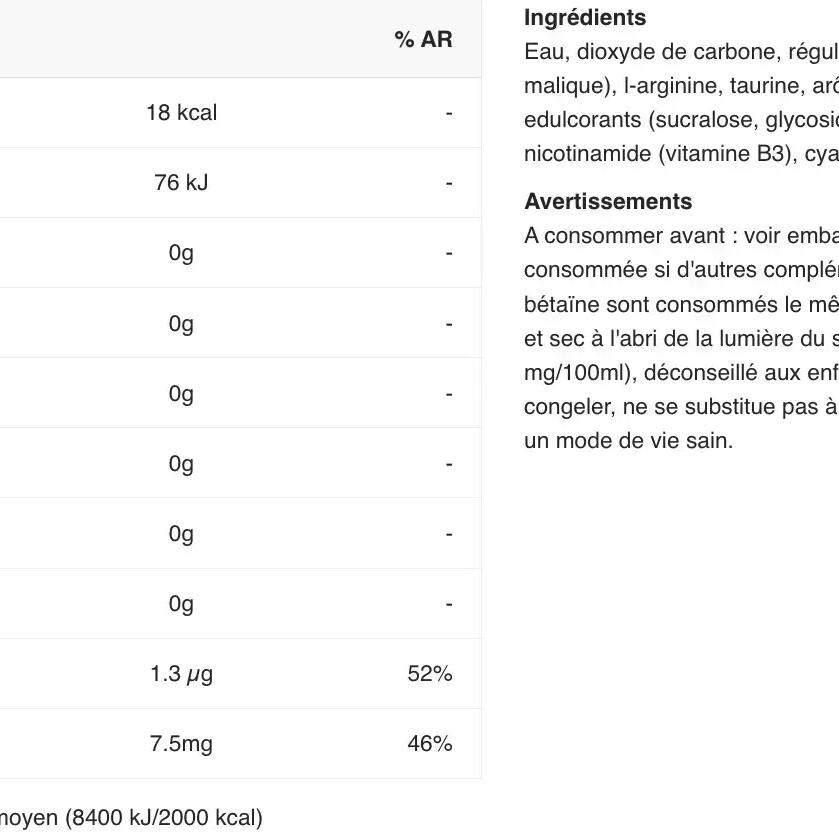Click the text 'nicotinamide (vitamine B3)'
The image size is (839, 839).
click(x=658, y=154)
